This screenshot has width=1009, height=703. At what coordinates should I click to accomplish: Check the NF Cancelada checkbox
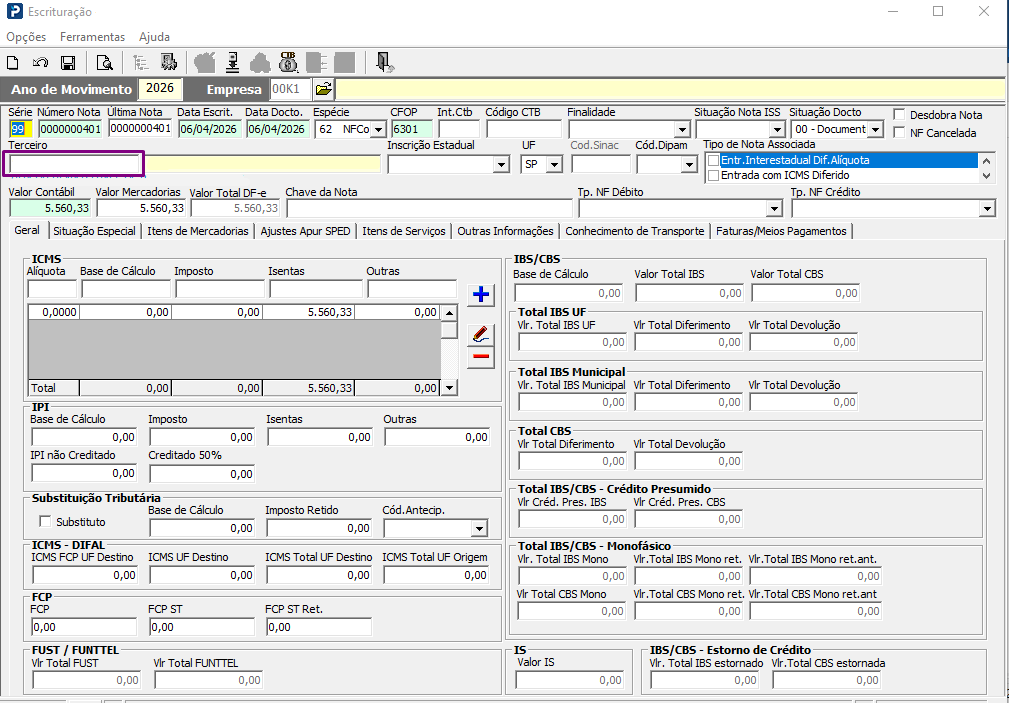pos(900,133)
